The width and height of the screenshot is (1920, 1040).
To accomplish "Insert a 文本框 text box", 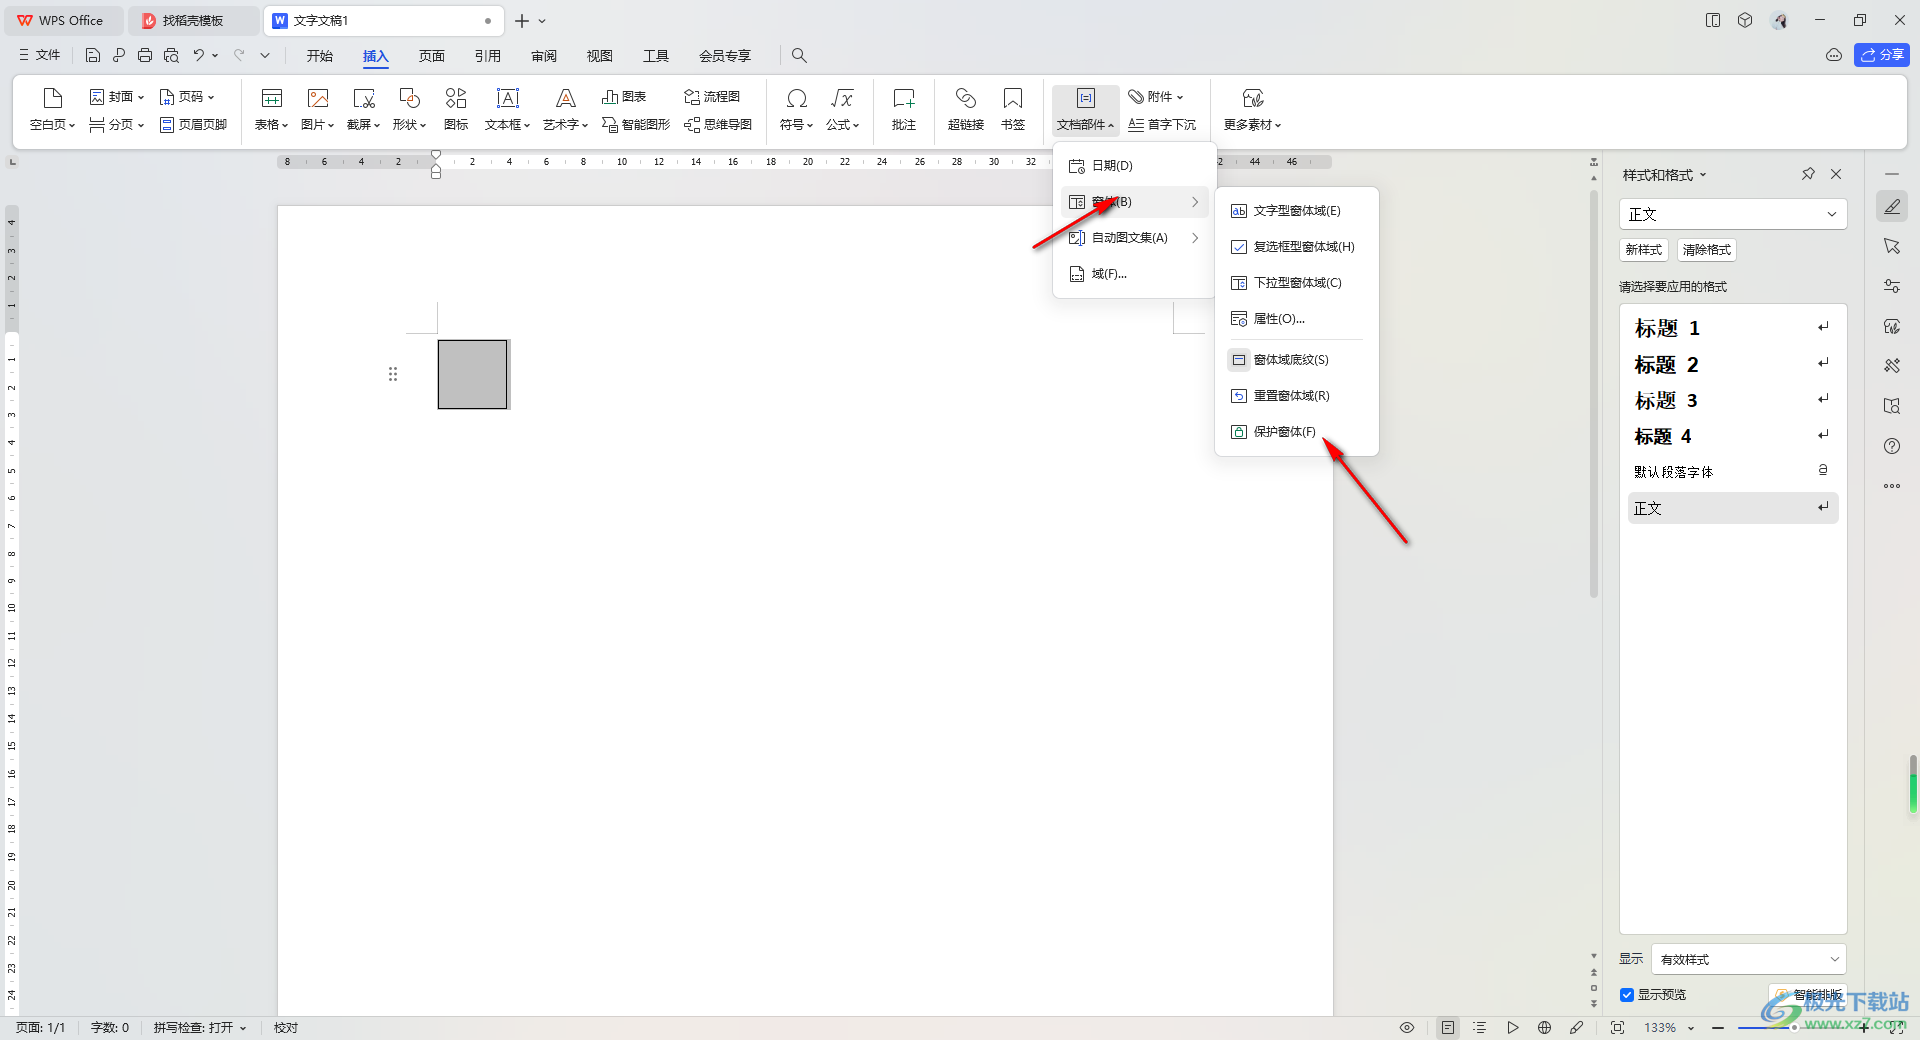I will click(x=507, y=109).
